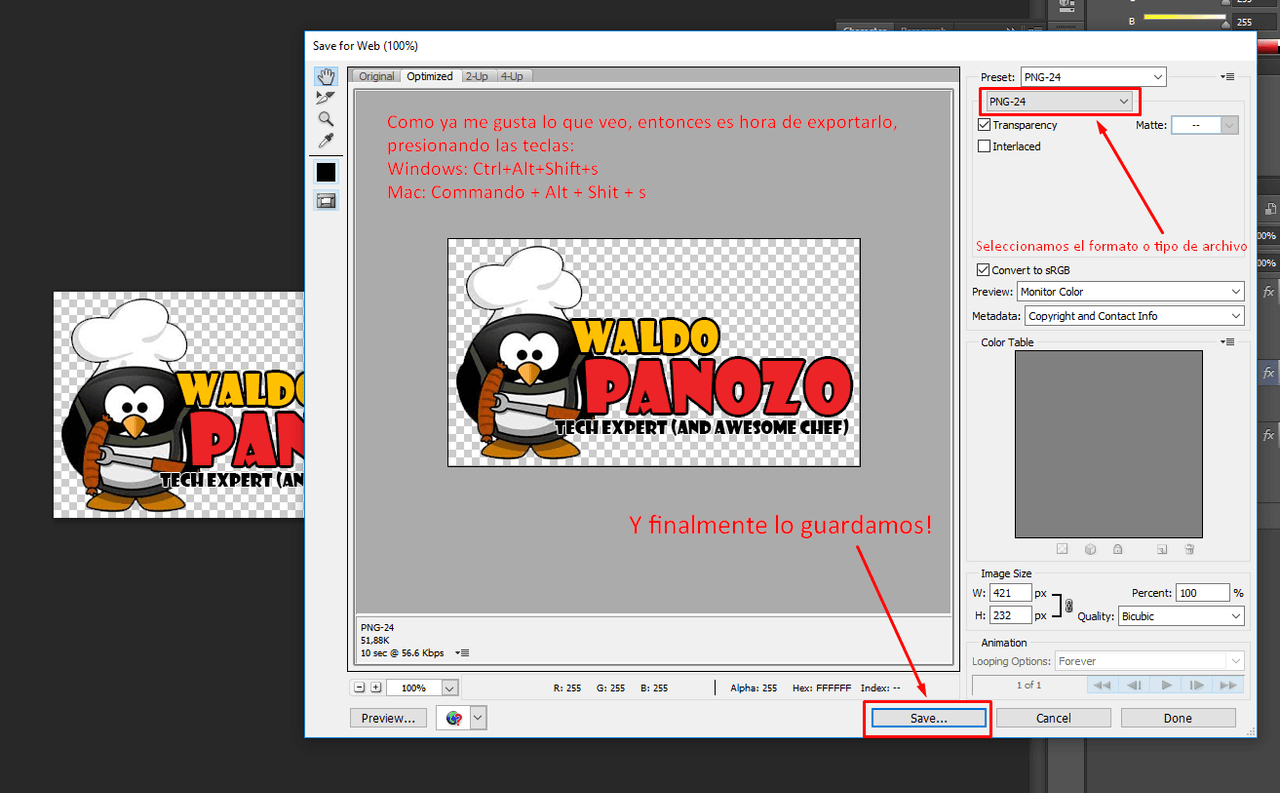
Task: Click the penguin logo preview image
Action: [654, 352]
